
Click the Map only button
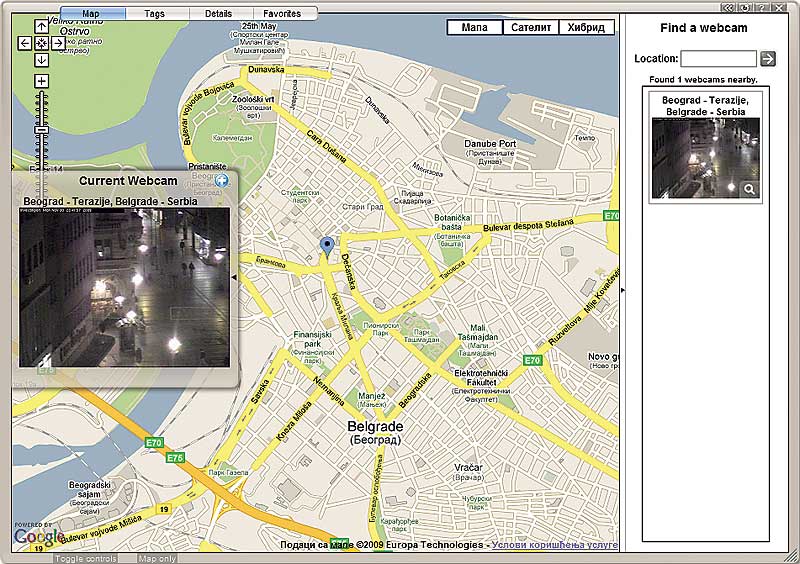(157, 558)
